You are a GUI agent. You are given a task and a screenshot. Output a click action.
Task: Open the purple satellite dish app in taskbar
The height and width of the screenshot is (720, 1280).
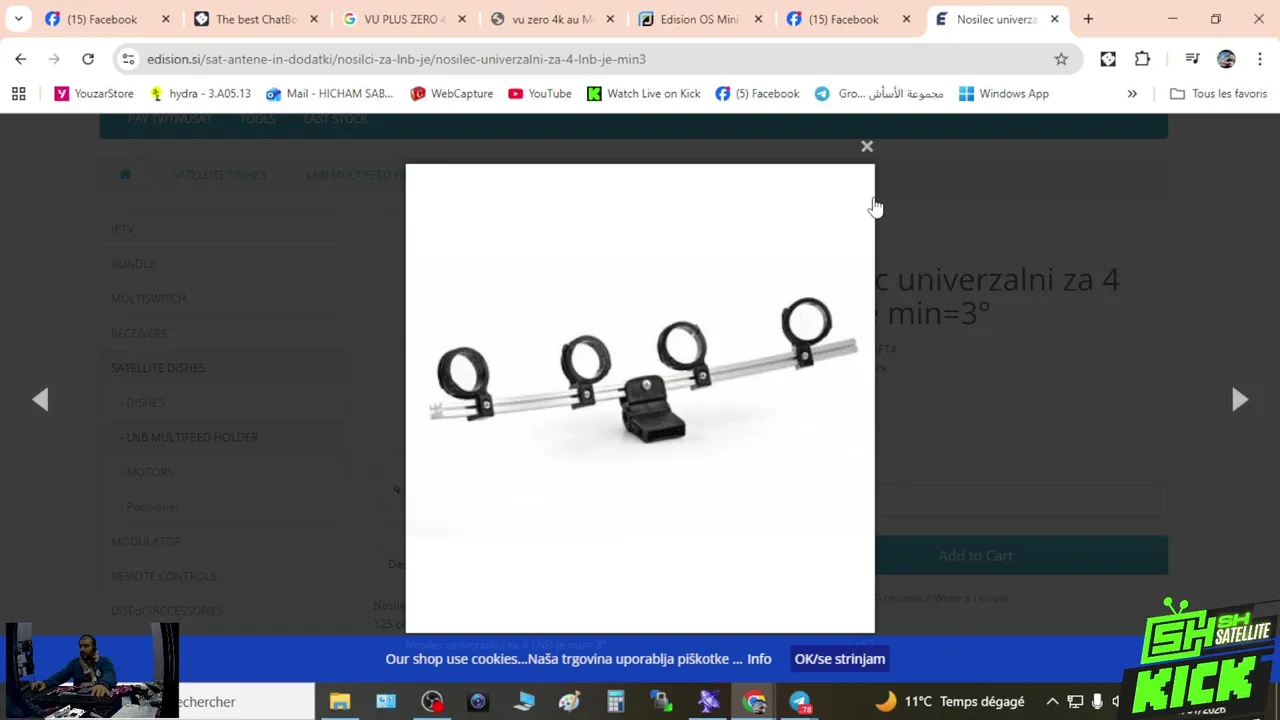click(x=708, y=702)
